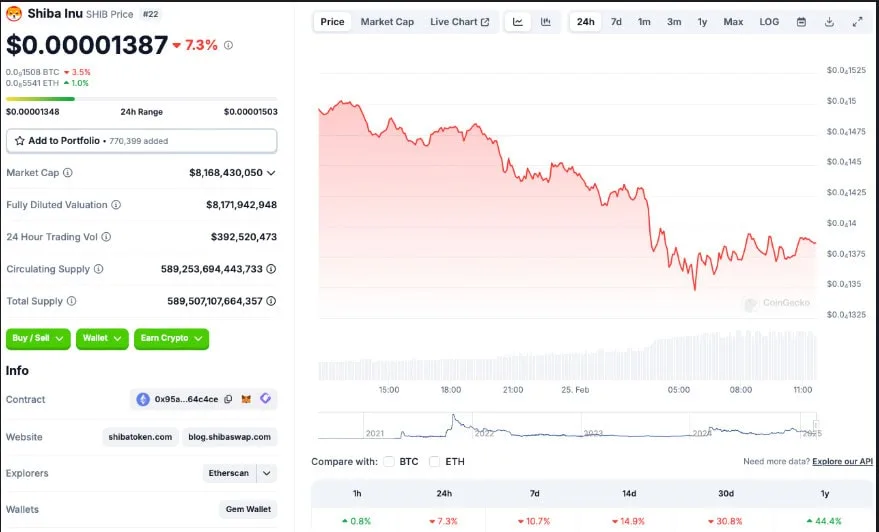Enable compare with BTC checkbox
This screenshot has width=879, height=532.
point(389,461)
